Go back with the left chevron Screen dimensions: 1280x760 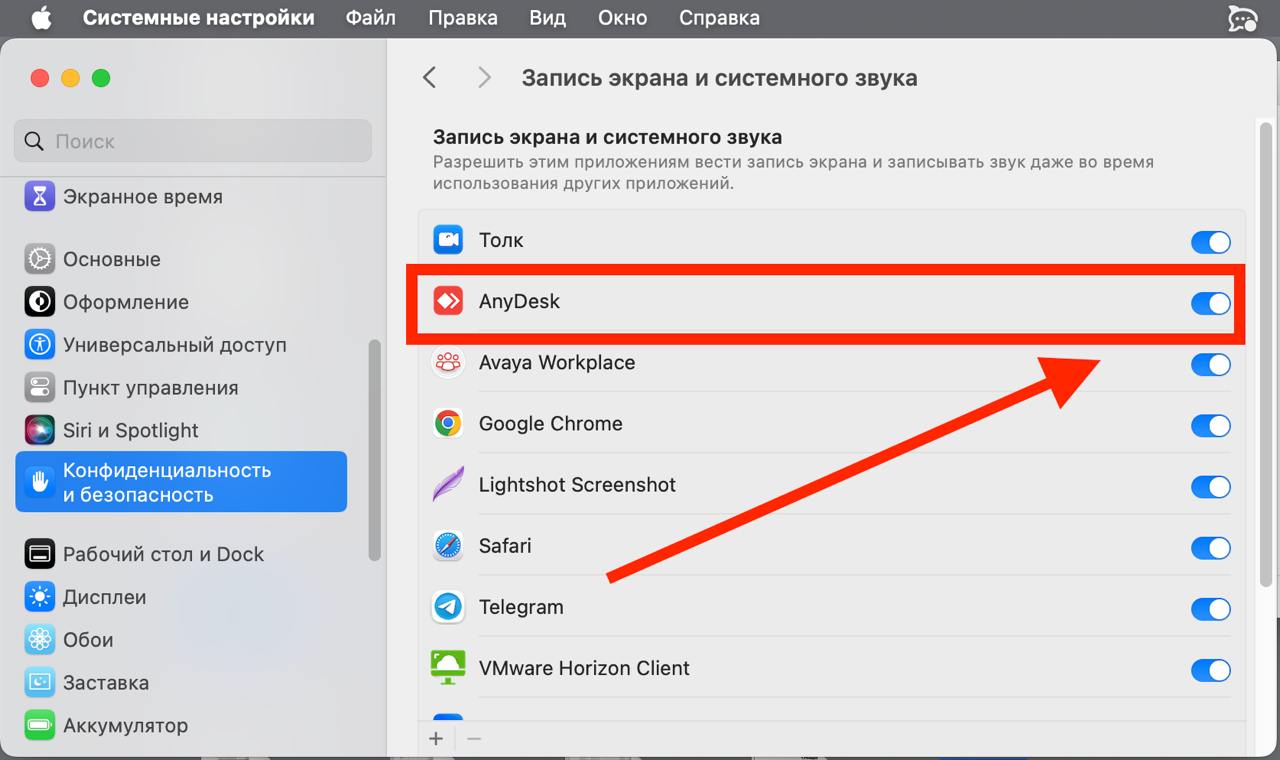point(429,77)
